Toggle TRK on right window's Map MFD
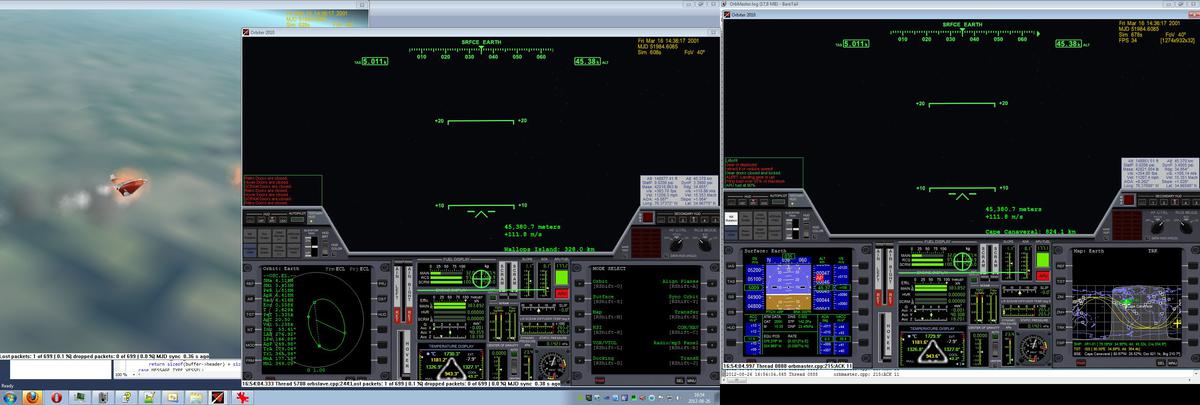The height and width of the screenshot is (405, 1200). pos(1060,327)
